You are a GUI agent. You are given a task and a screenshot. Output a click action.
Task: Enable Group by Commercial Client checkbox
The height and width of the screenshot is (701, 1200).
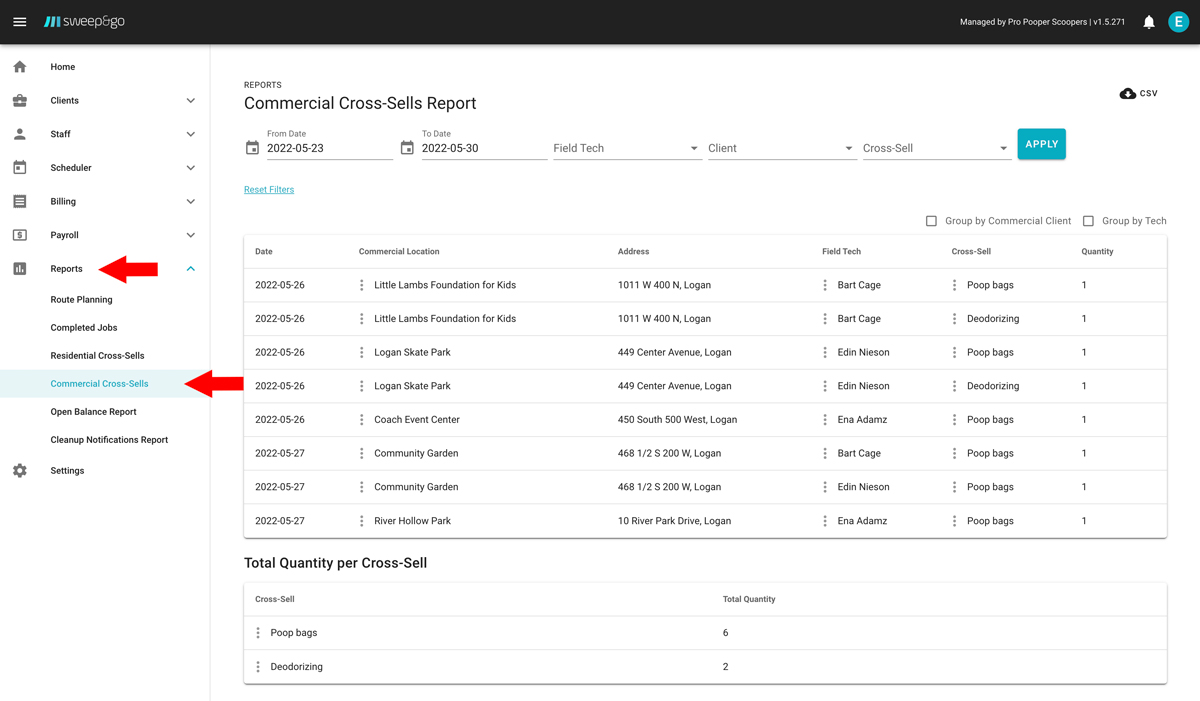tap(931, 221)
